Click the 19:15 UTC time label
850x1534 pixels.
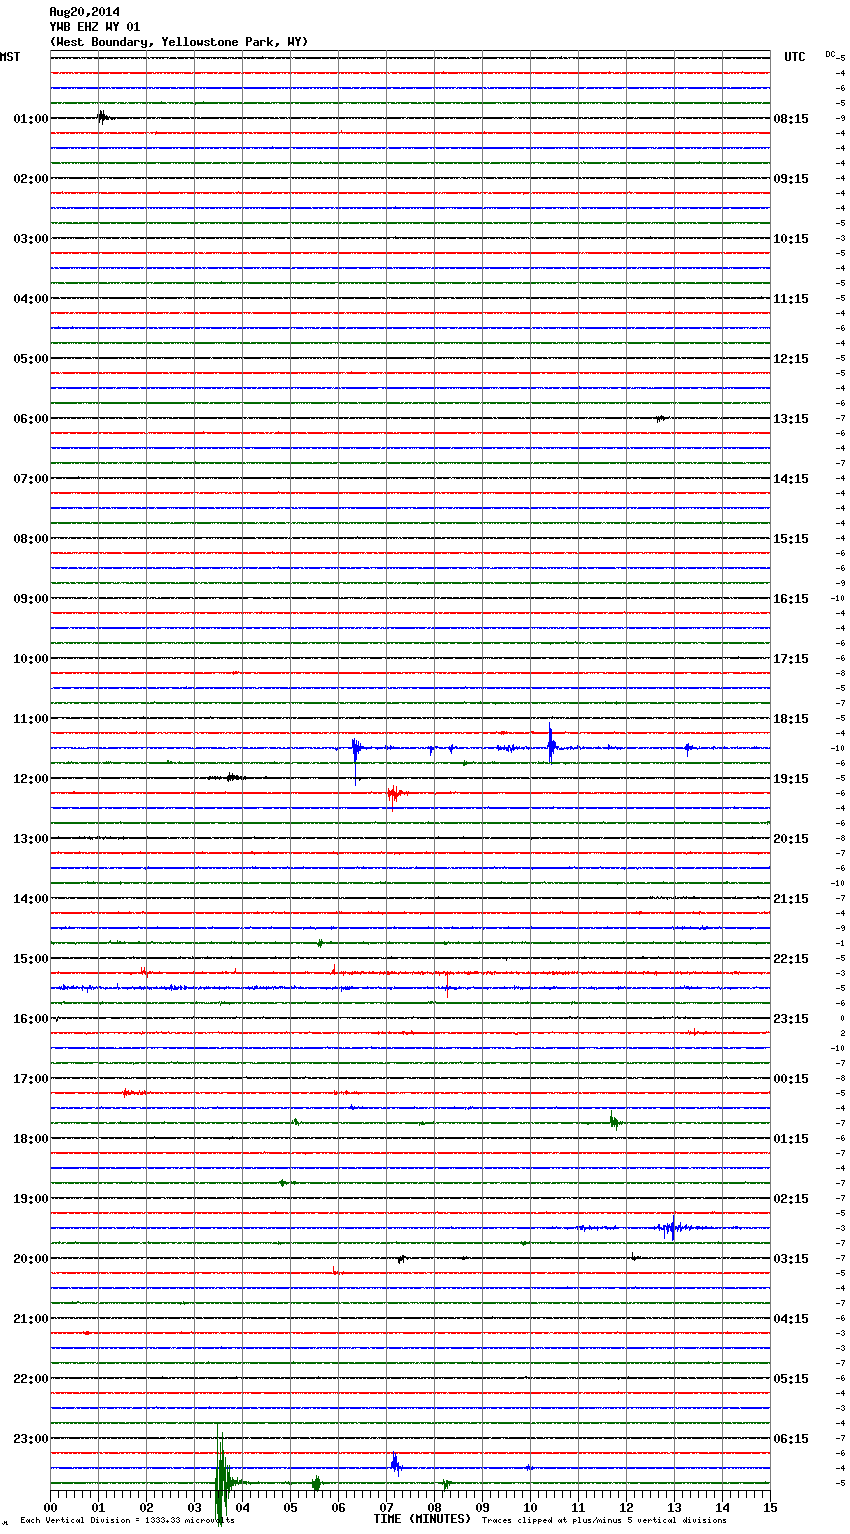pyautogui.click(x=791, y=779)
